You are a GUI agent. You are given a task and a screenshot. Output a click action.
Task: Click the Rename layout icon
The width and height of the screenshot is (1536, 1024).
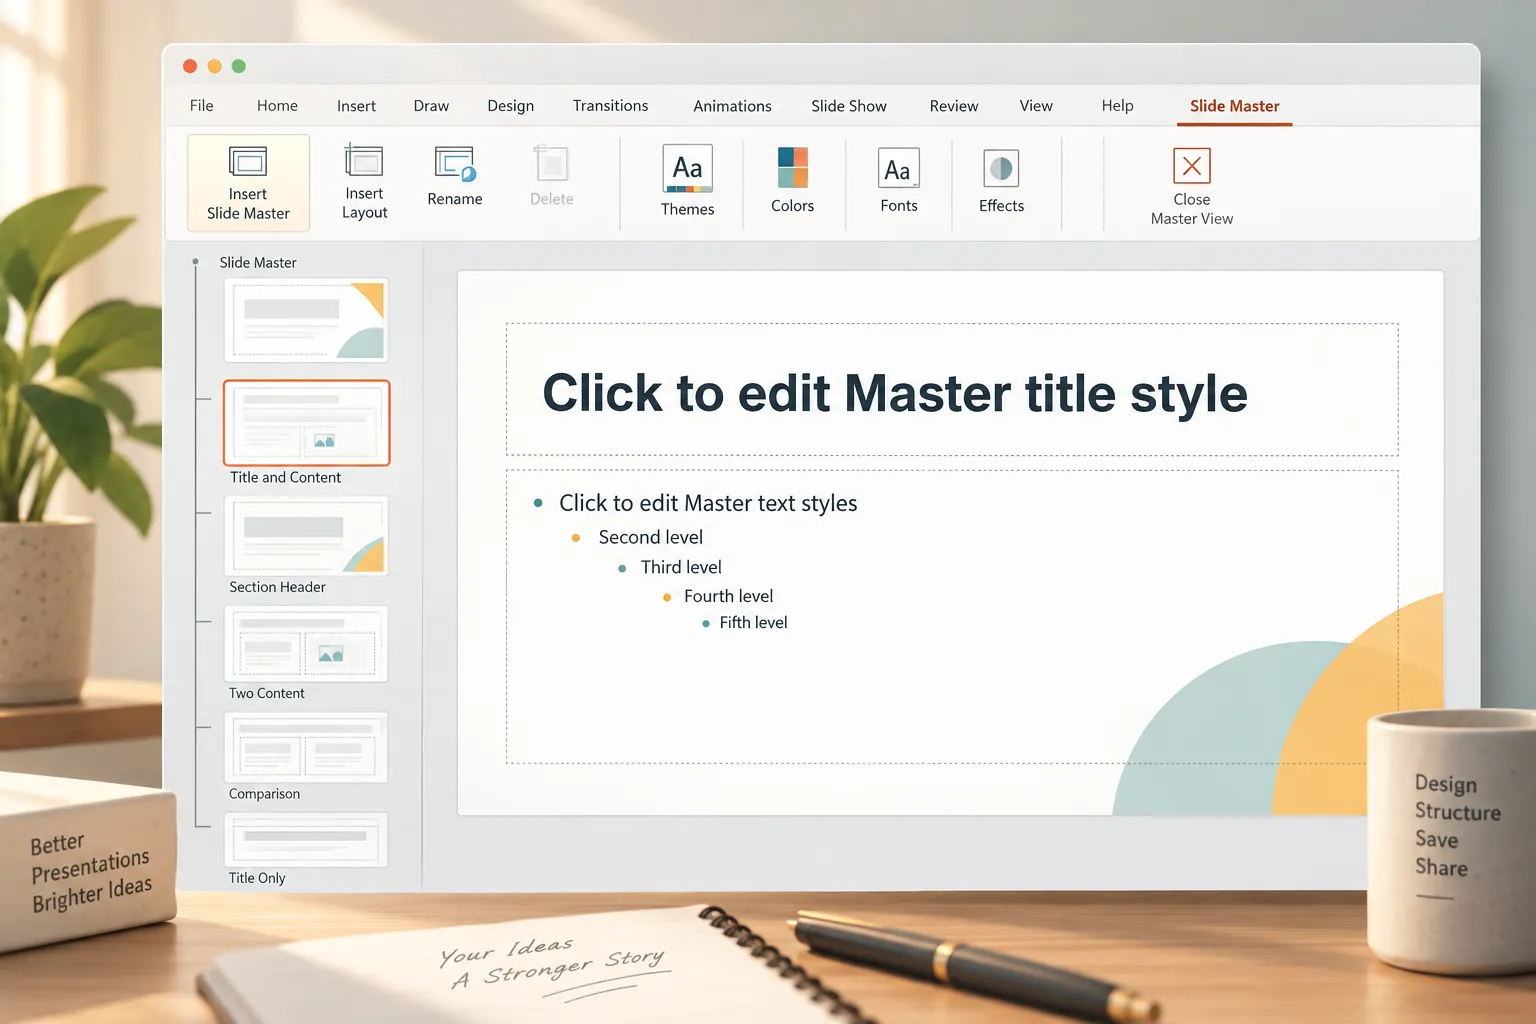pos(455,164)
